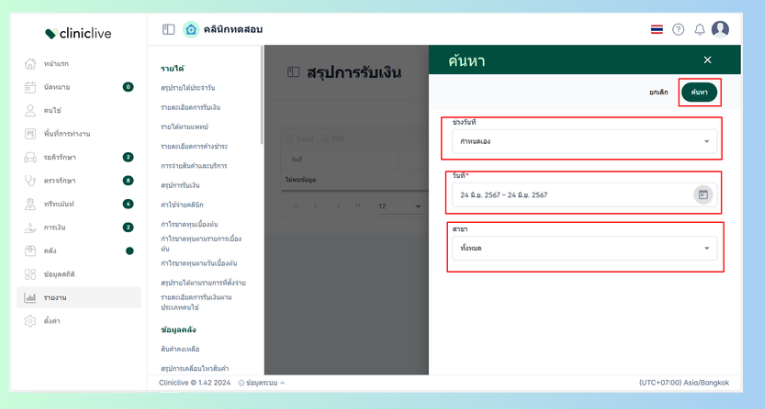Image resolution: width=765 pixels, height=409 pixels.
Task: Open the page size 12 dropdown
Action: [x=400, y=206]
